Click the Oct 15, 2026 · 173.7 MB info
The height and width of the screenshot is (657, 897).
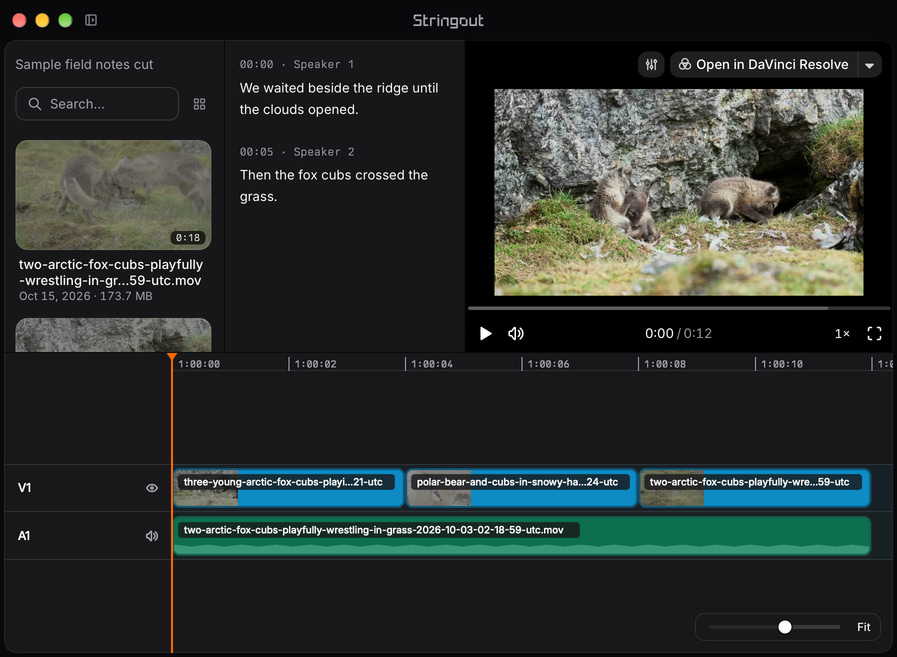[x=86, y=296]
